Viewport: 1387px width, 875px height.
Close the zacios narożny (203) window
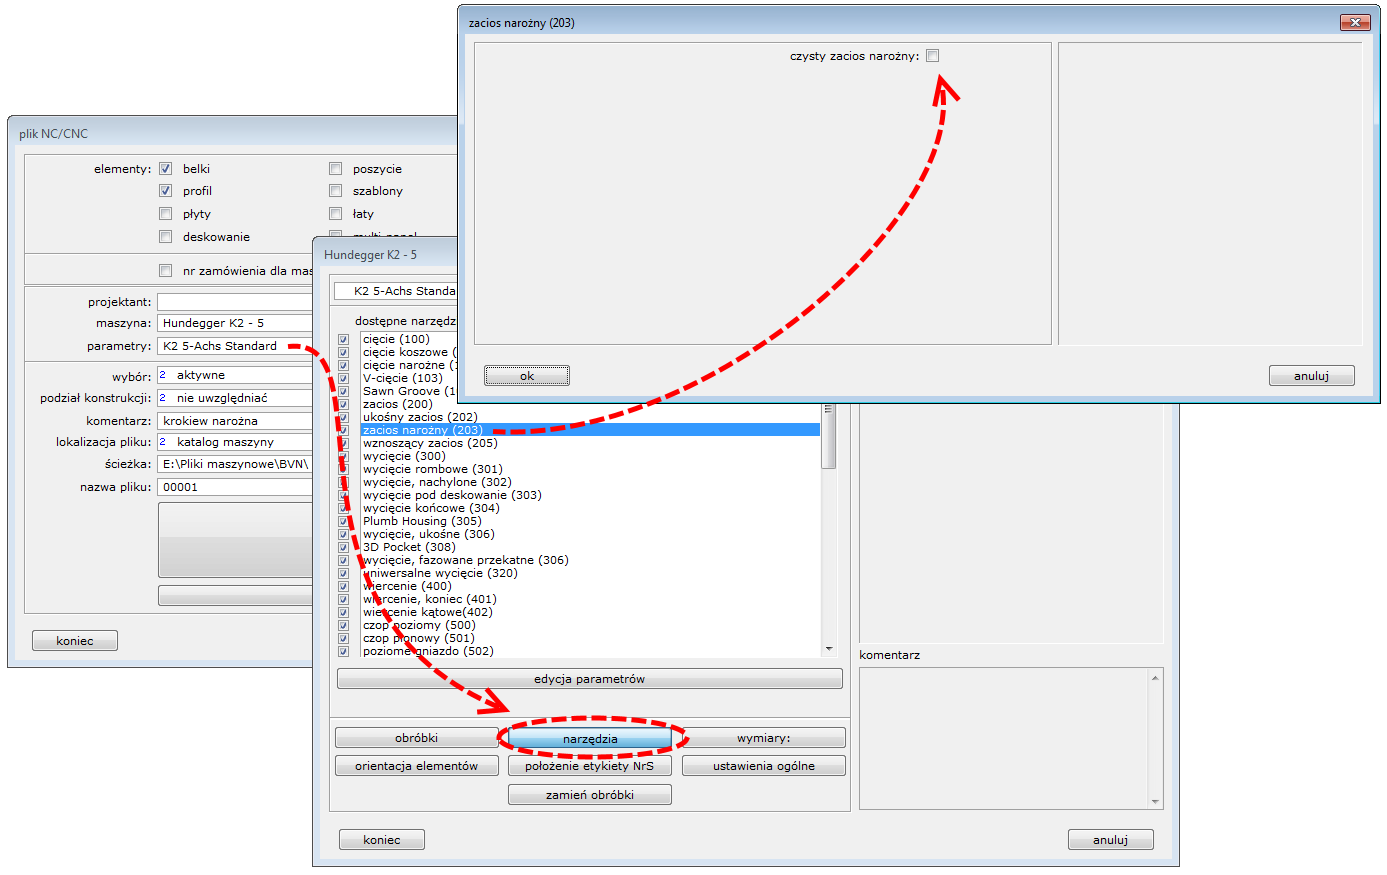click(x=1354, y=23)
